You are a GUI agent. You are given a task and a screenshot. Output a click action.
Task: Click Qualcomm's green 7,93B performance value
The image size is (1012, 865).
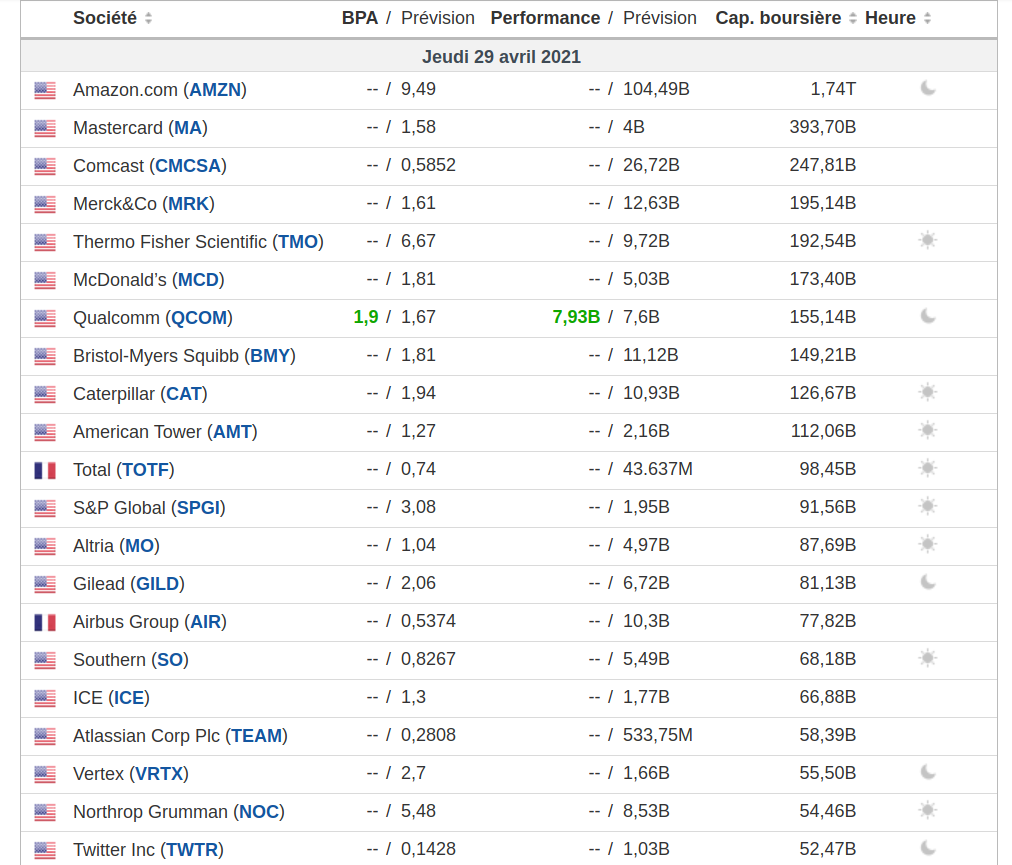click(x=576, y=317)
